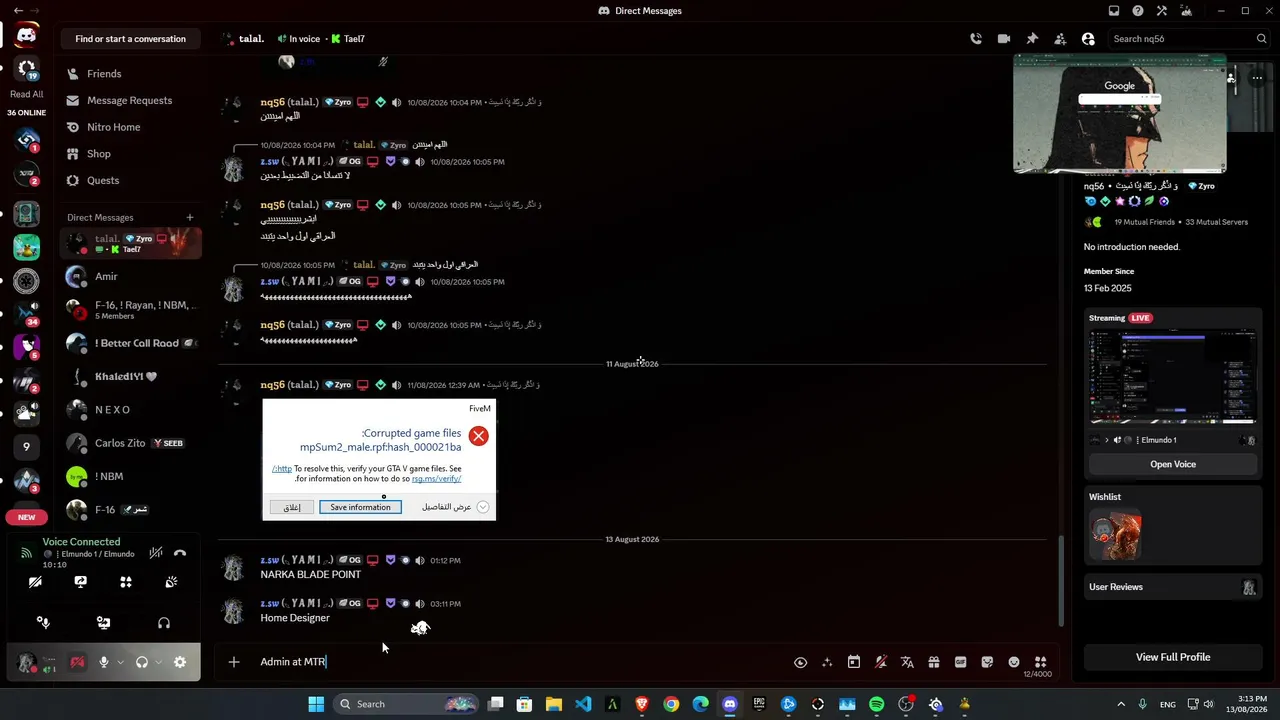
Task: Start a voice call with talal.
Action: coord(976,39)
